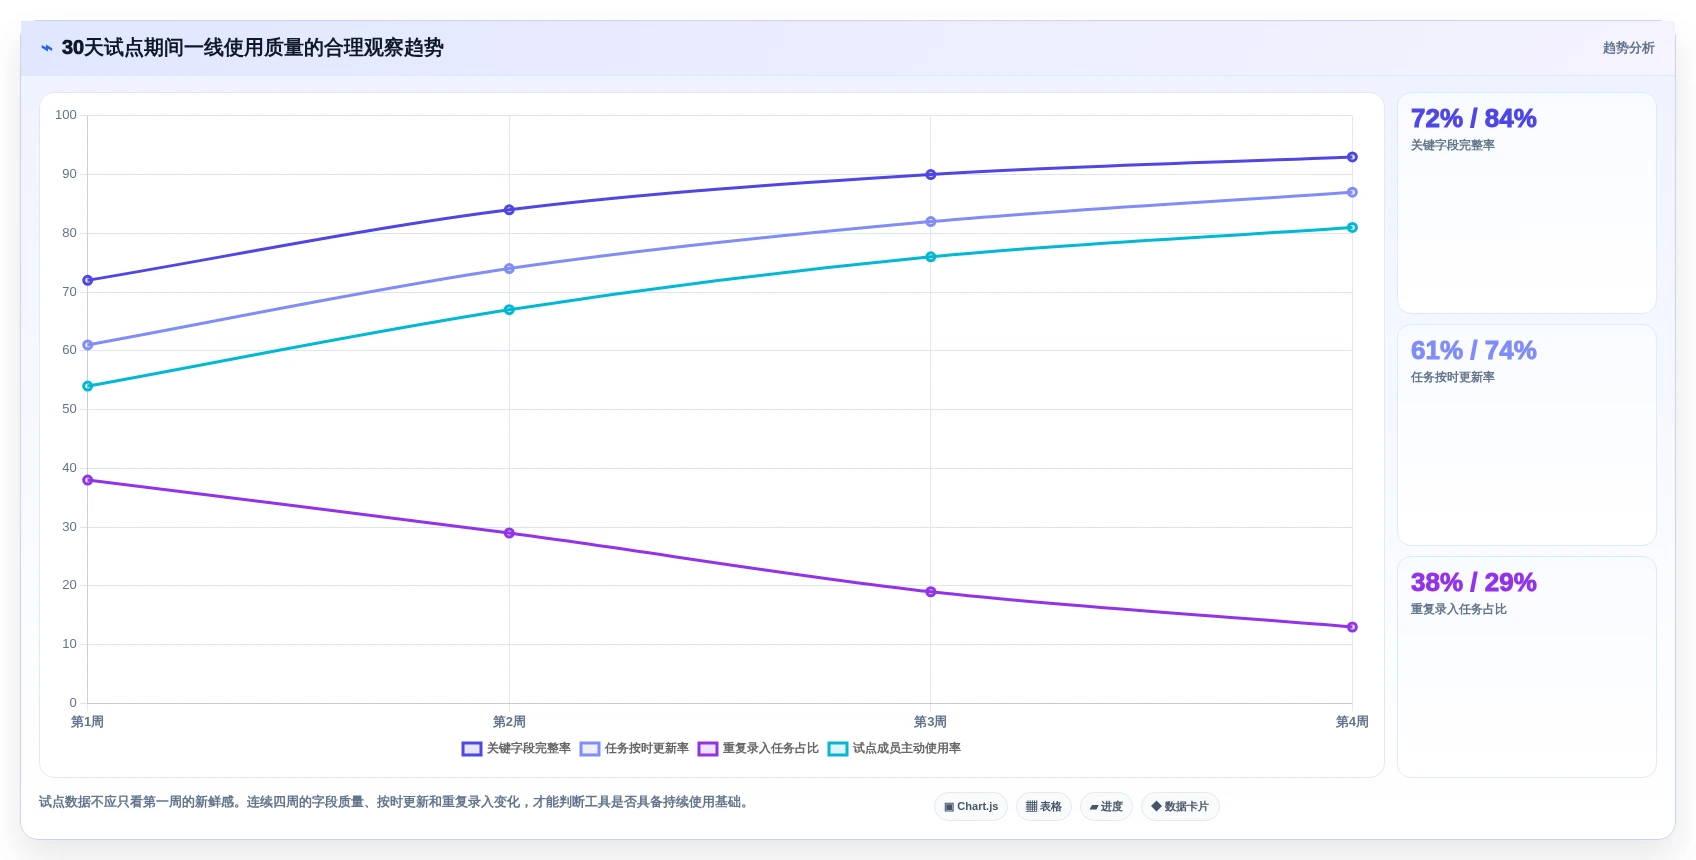Screen dimensions: 1696x860
Task: Toggle the 重复录入任务占比 legend series
Action: tap(758, 748)
